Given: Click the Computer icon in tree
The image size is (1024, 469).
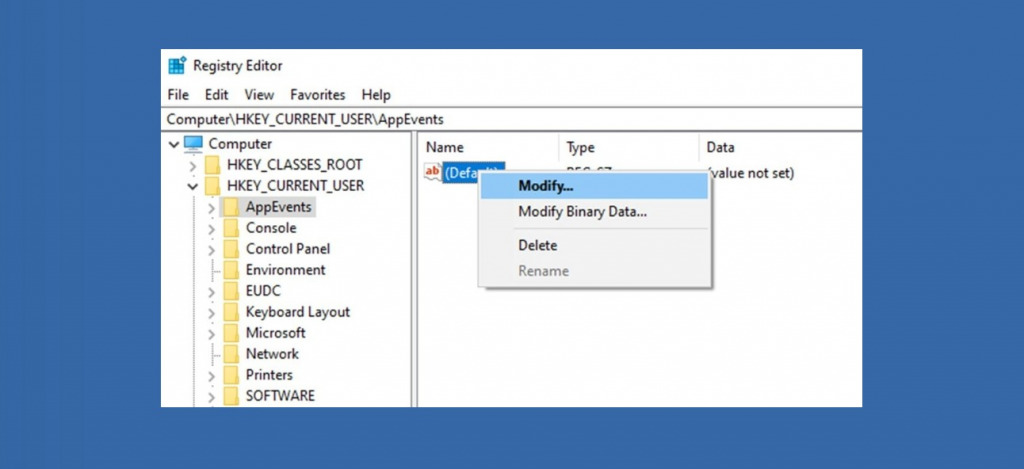Looking at the screenshot, I should (193, 144).
